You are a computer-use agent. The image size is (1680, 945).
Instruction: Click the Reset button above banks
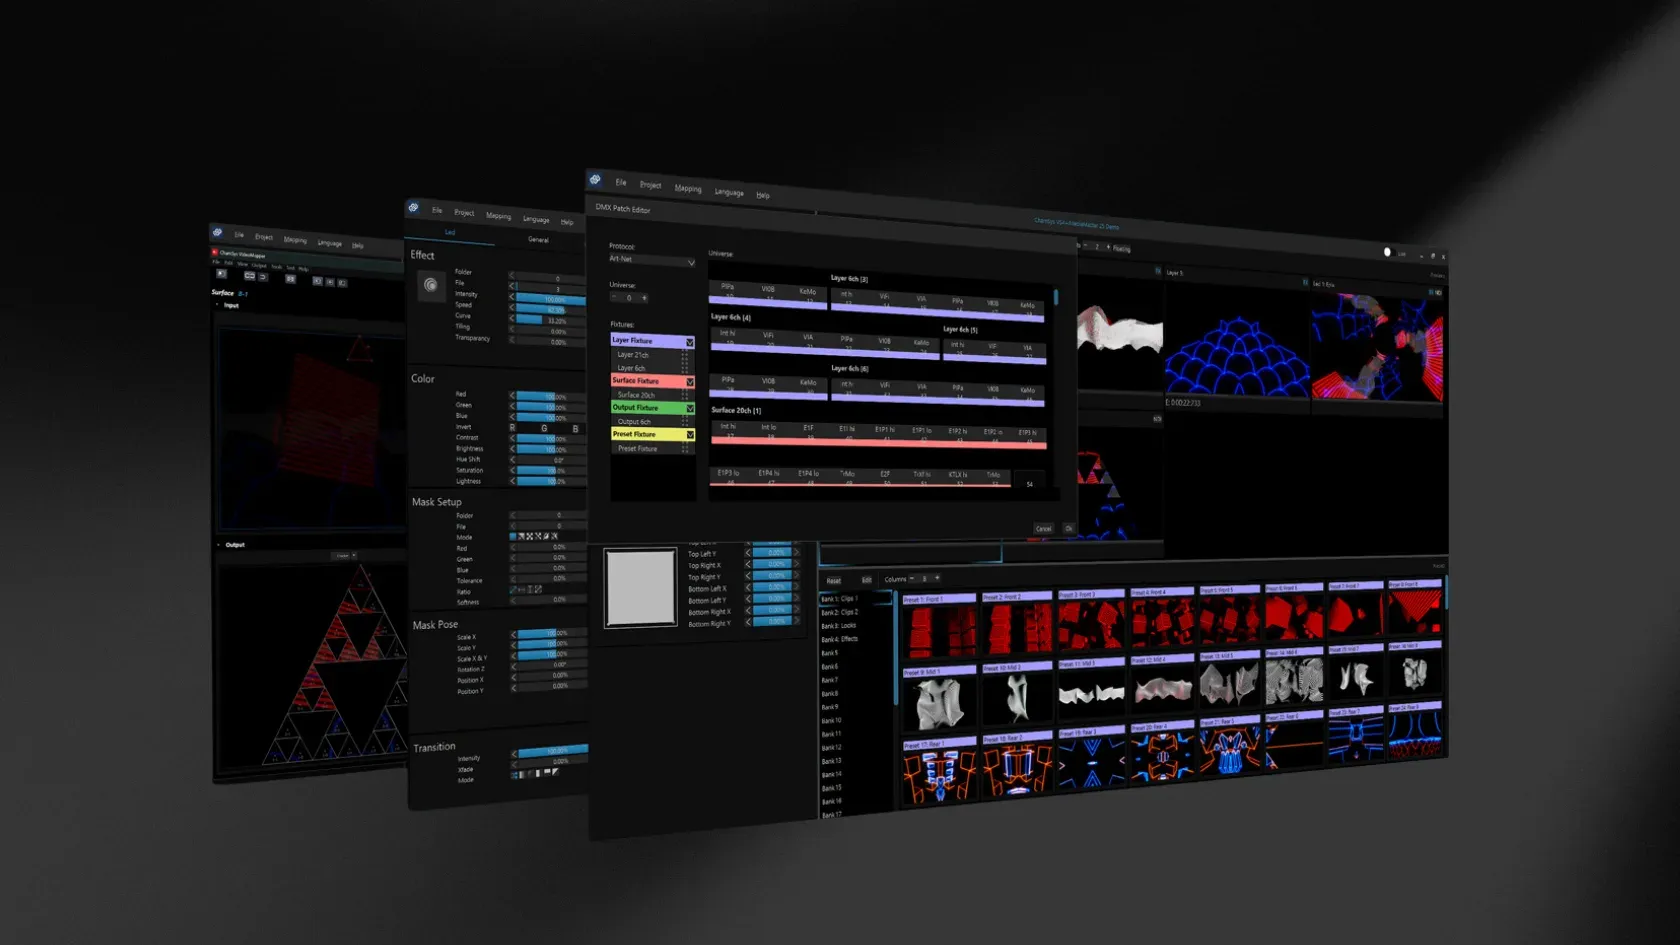click(834, 580)
